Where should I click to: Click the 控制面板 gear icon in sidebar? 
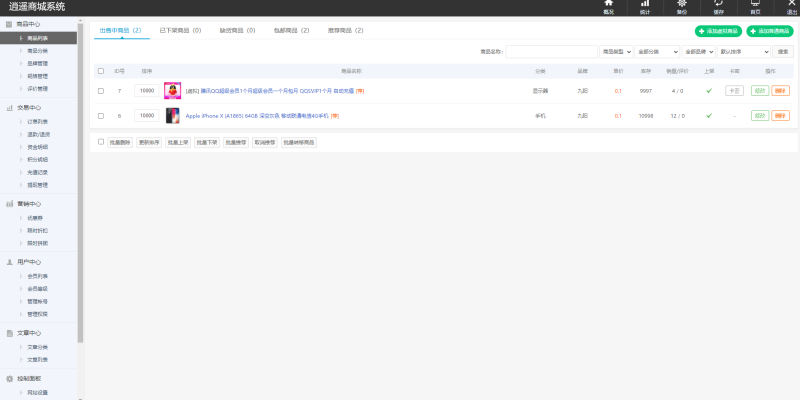(x=9, y=379)
